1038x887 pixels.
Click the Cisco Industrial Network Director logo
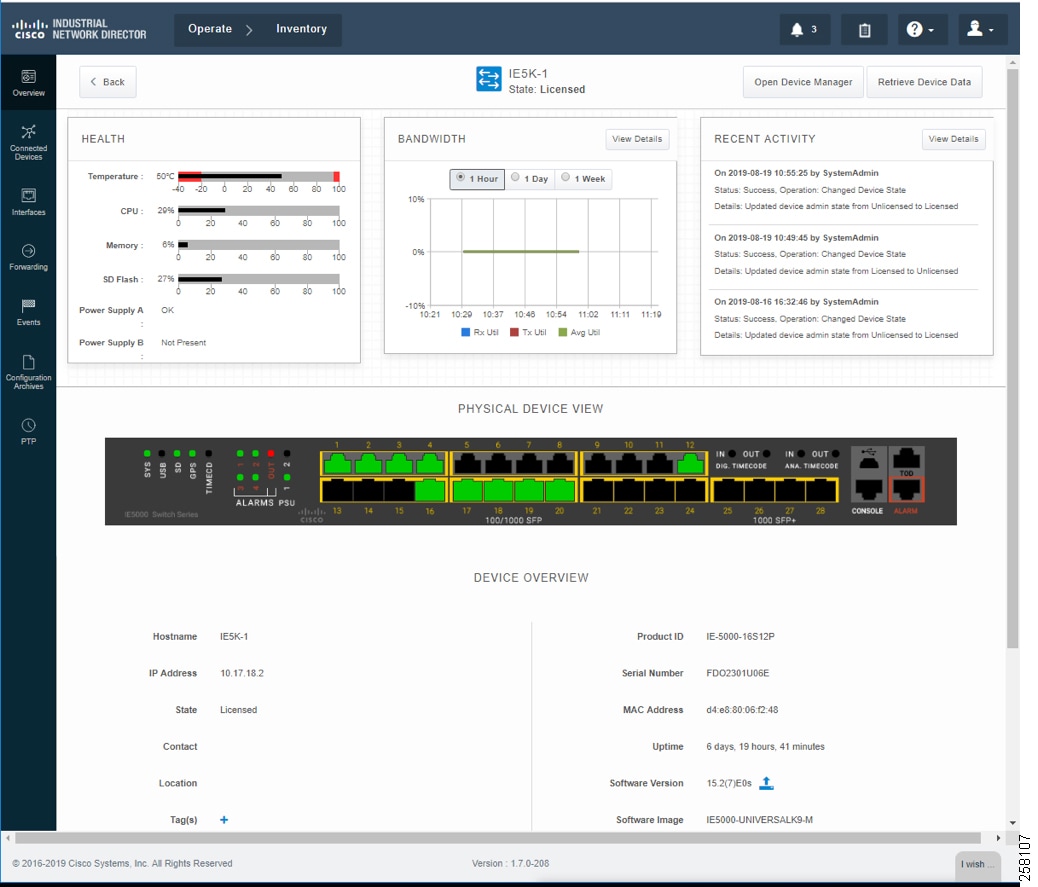[79, 29]
